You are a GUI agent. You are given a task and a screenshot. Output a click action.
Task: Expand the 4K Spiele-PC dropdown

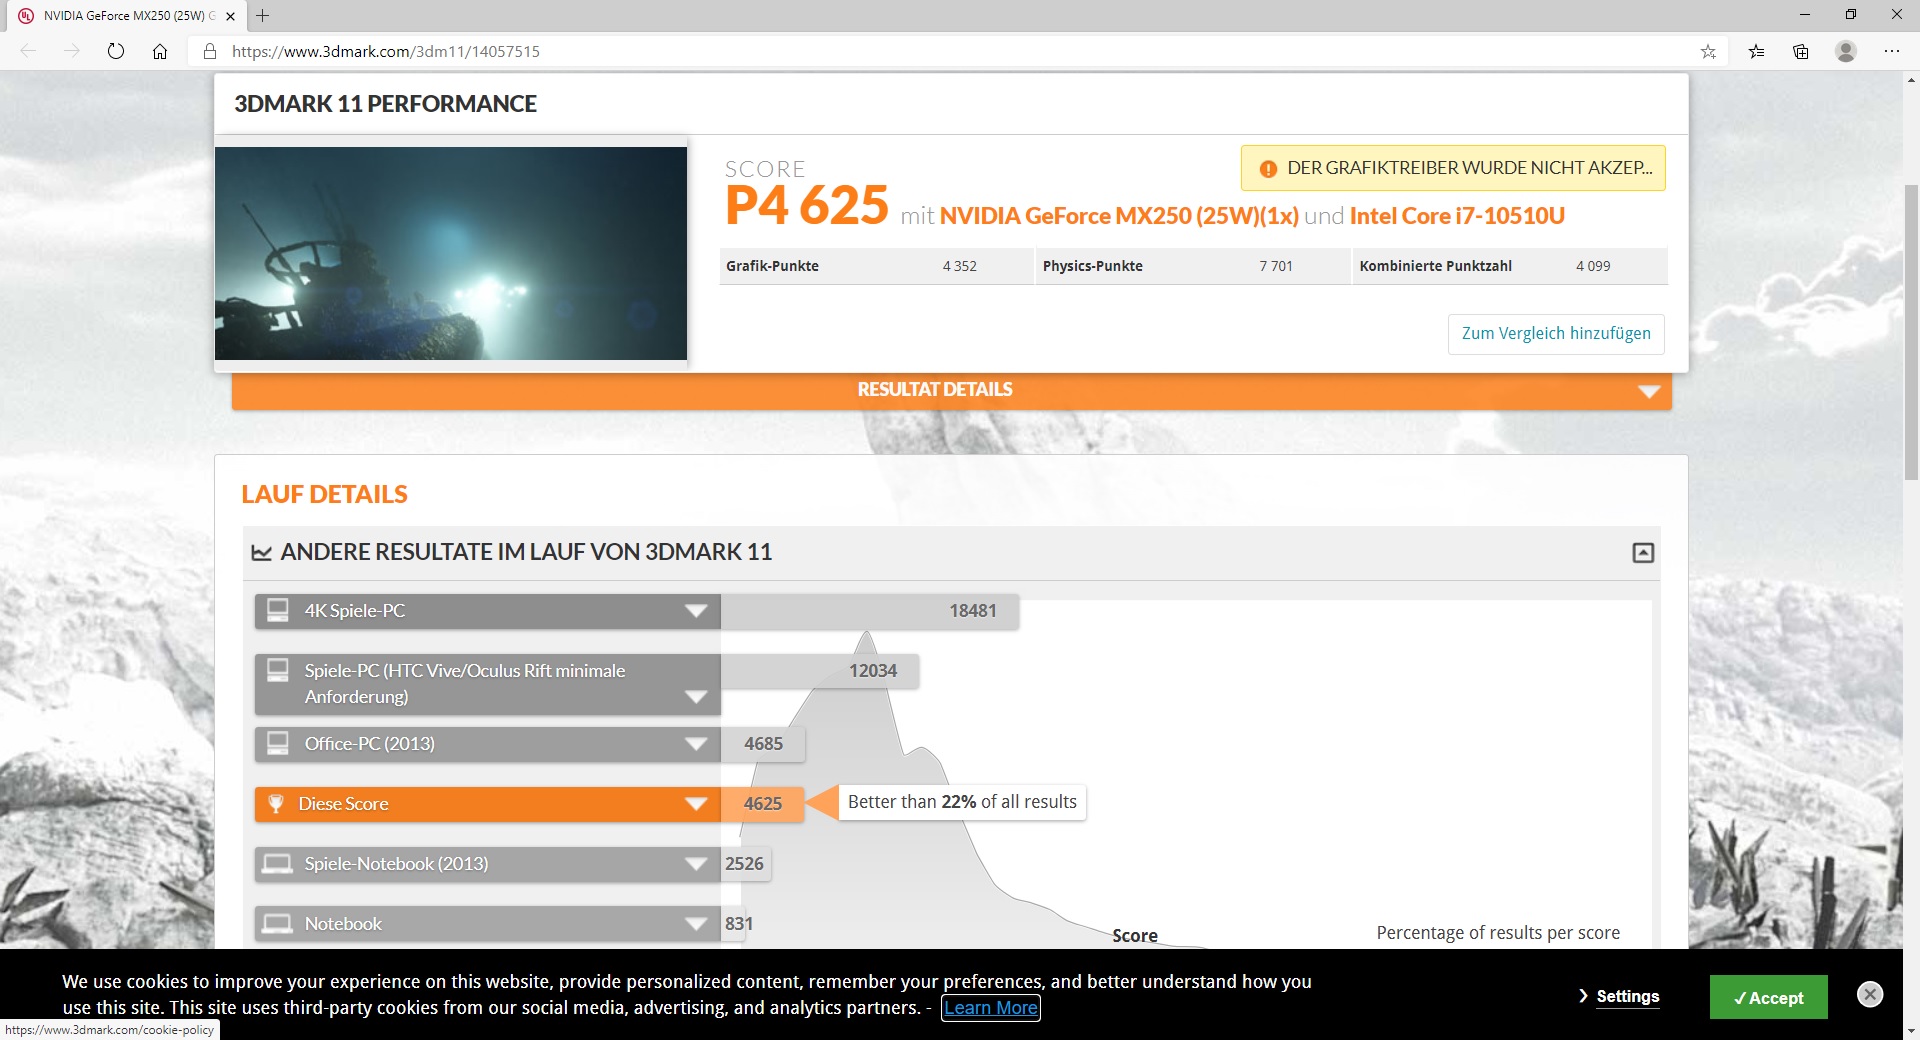tap(696, 611)
